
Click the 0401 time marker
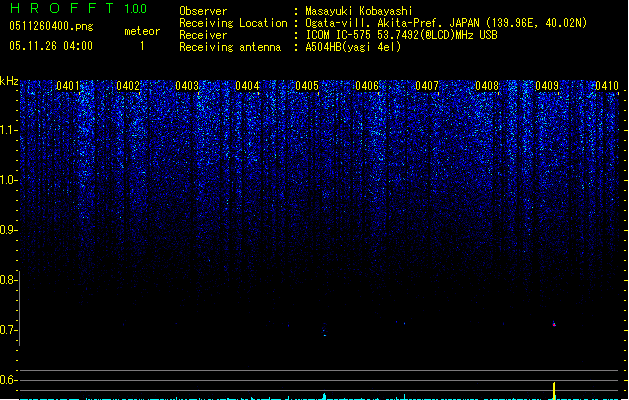point(68,86)
